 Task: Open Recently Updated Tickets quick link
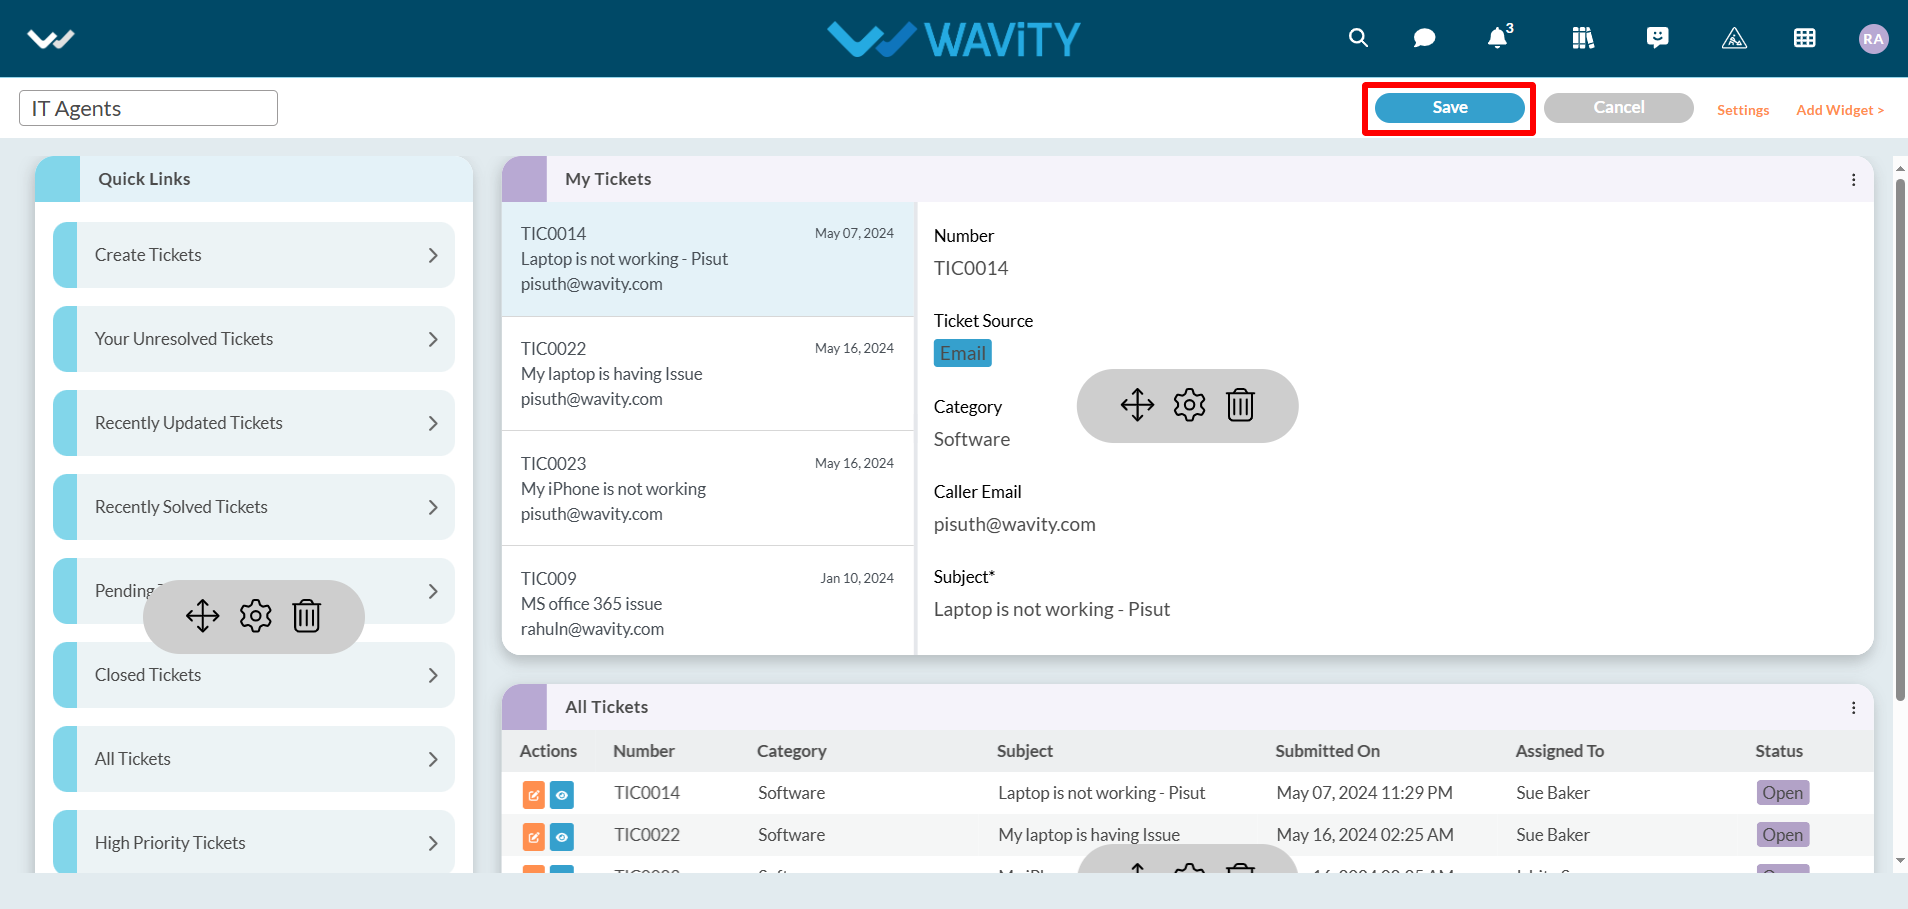click(x=254, y=423)
